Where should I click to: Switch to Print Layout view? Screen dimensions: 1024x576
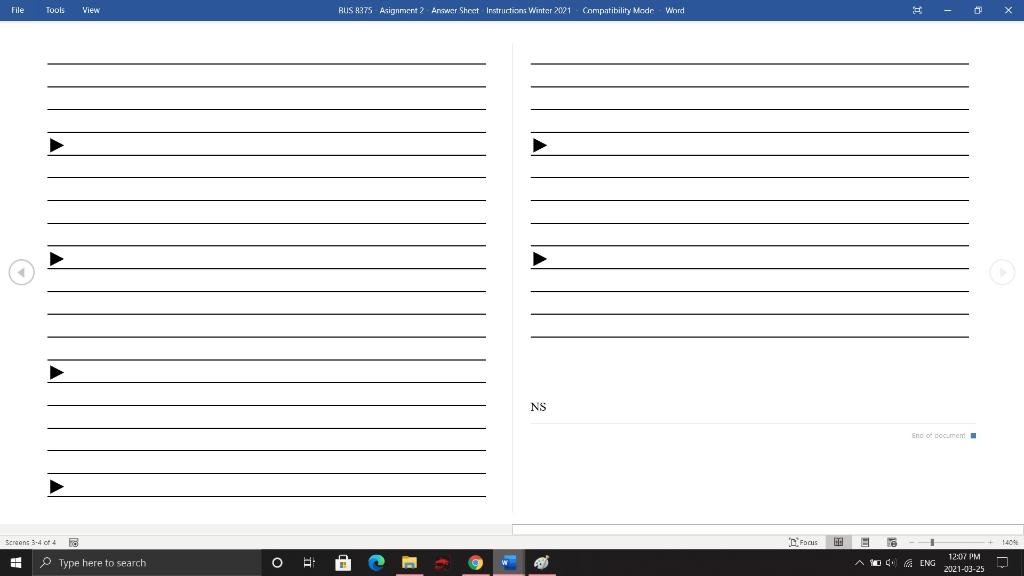[x=864, y=542]
